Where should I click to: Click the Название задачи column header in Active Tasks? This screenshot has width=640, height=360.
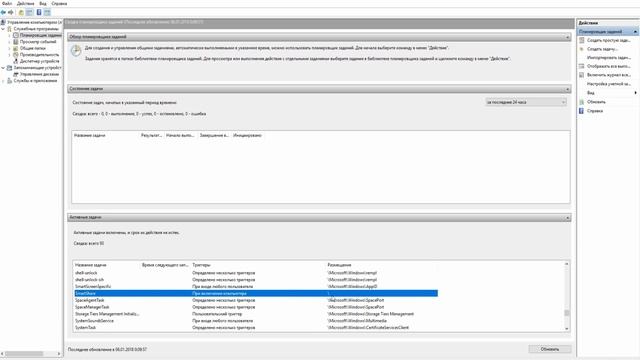click(x=91, y=265)
